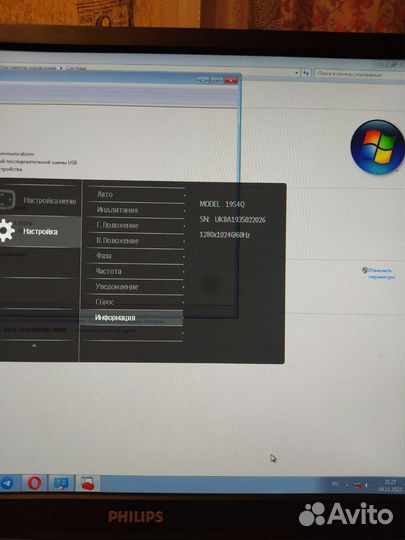Click the control panel search field

click(x=359, y=74)
